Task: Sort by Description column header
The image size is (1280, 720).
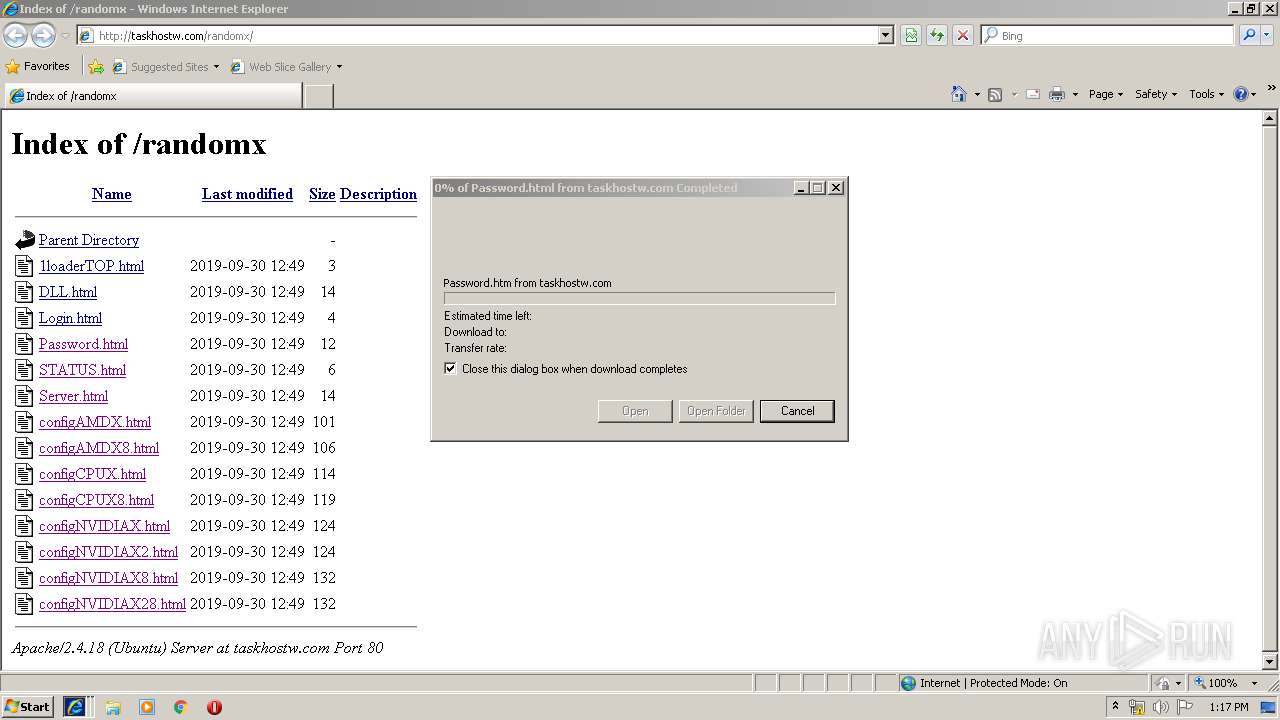Action: click(378, 194)
